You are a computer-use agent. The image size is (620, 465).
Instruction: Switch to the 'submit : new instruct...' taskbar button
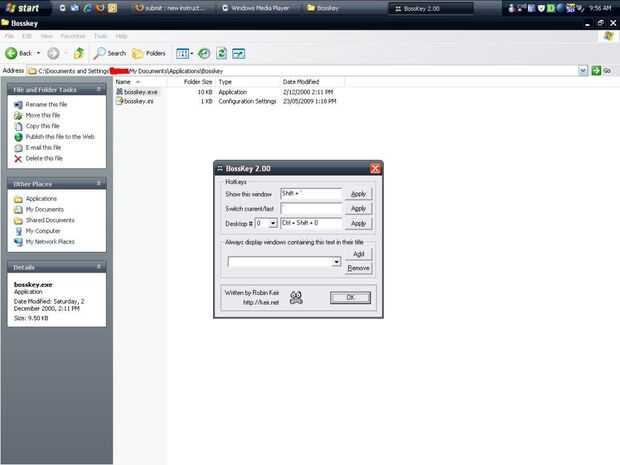[170, 8]
